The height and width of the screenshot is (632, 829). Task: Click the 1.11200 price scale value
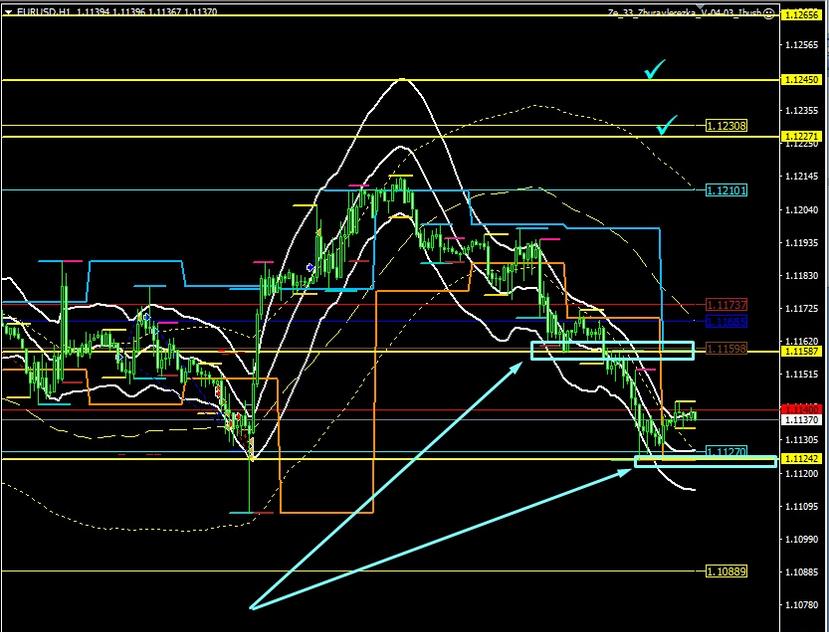(802, 473)
